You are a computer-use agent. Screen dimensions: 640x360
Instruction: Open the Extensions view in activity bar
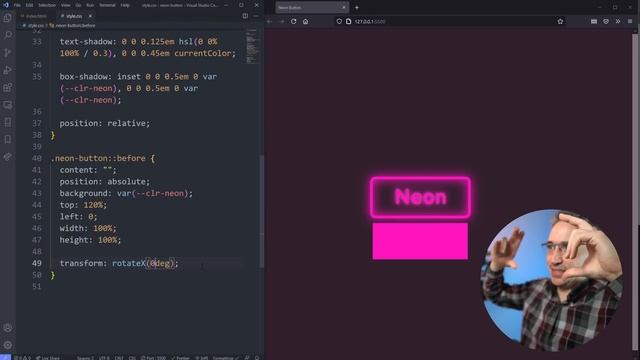(7, 87)
